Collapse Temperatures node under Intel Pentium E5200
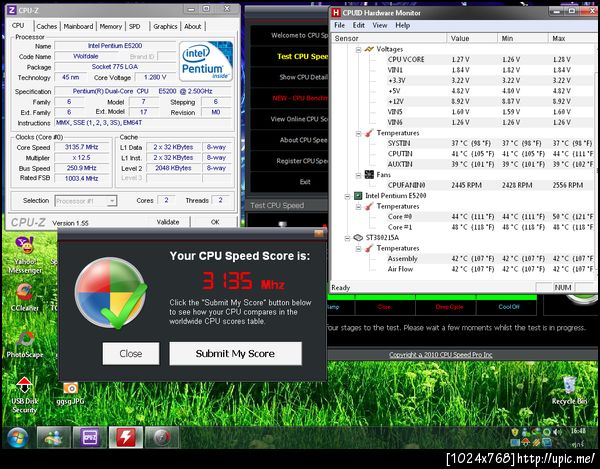 coord(359,207)
